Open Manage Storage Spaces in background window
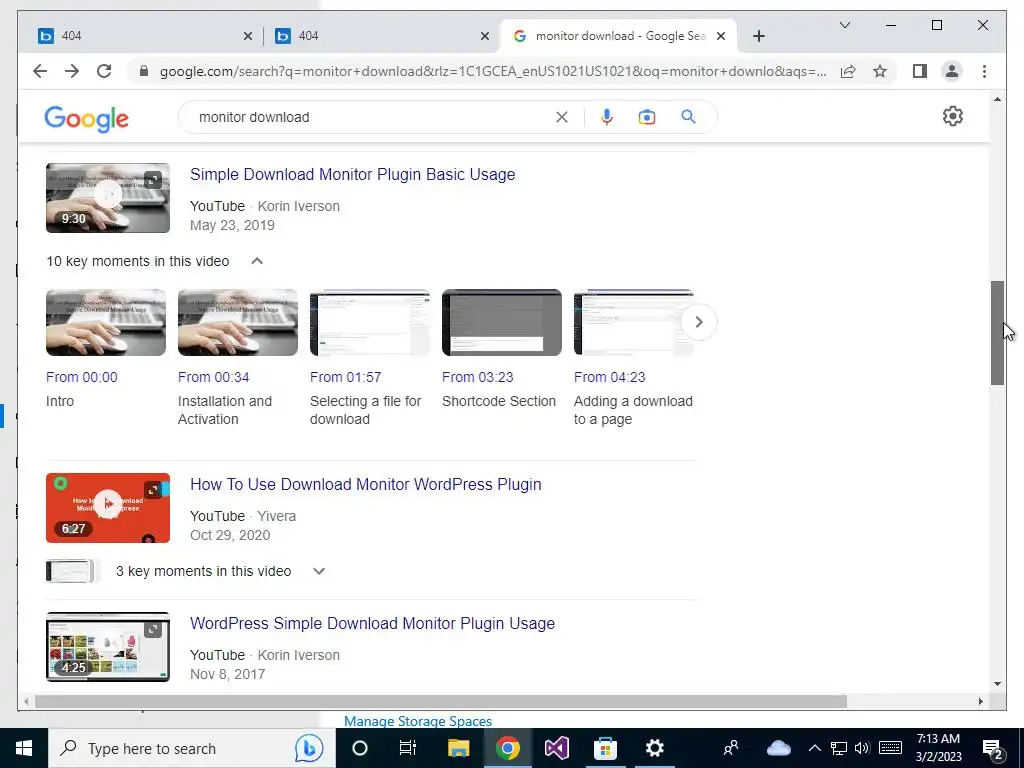The width and height of the screenshot is (1024, 768). point(418,722)
